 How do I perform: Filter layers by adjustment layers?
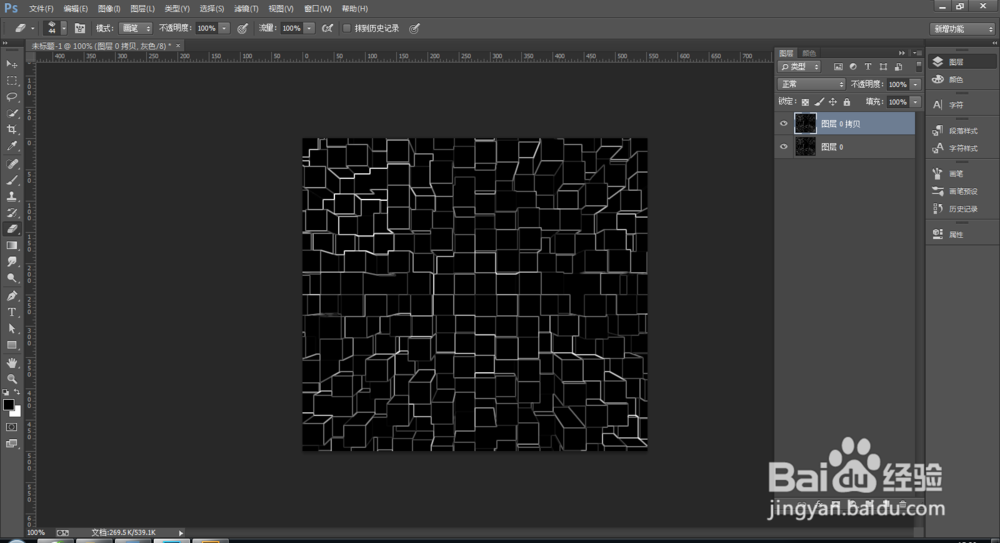853,66
